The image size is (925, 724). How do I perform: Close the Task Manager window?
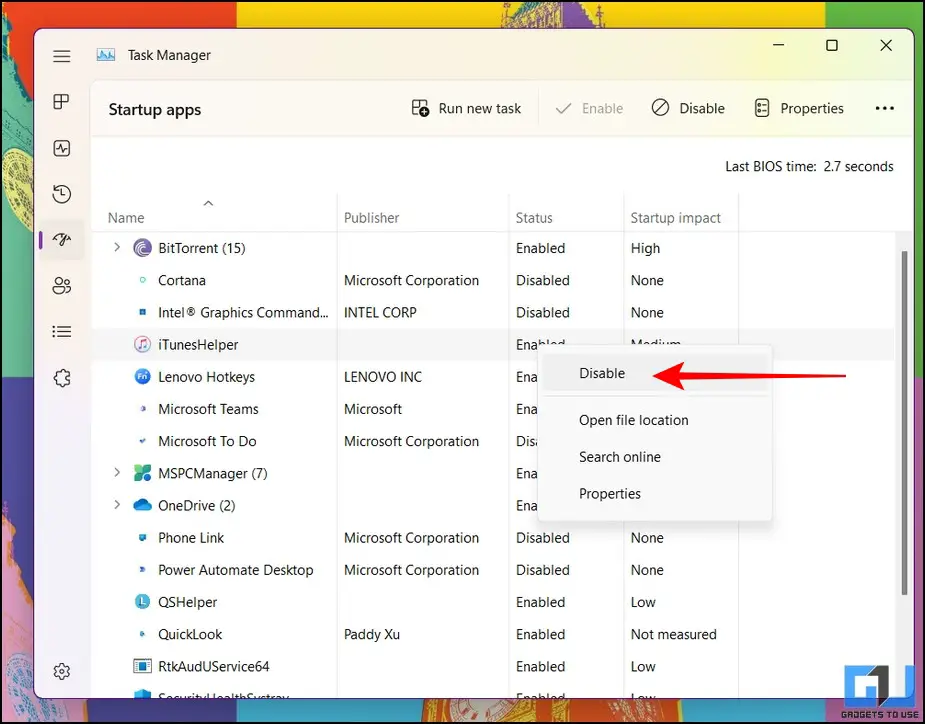[x=886, y=45]
